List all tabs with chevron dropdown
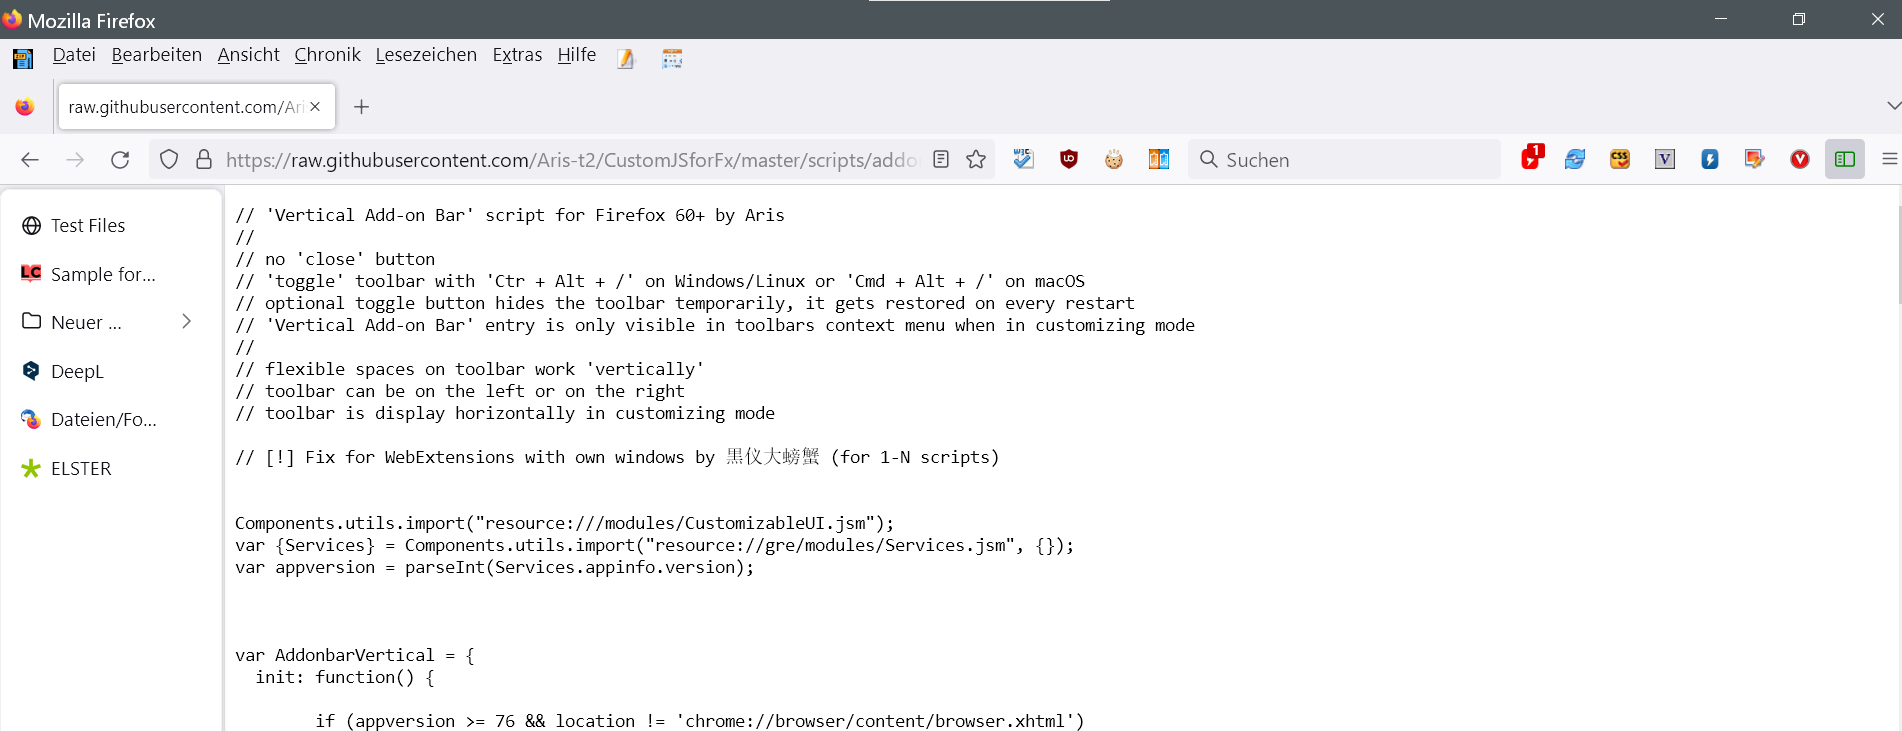Screen dimensions: 1902x731 [1893, 106]
